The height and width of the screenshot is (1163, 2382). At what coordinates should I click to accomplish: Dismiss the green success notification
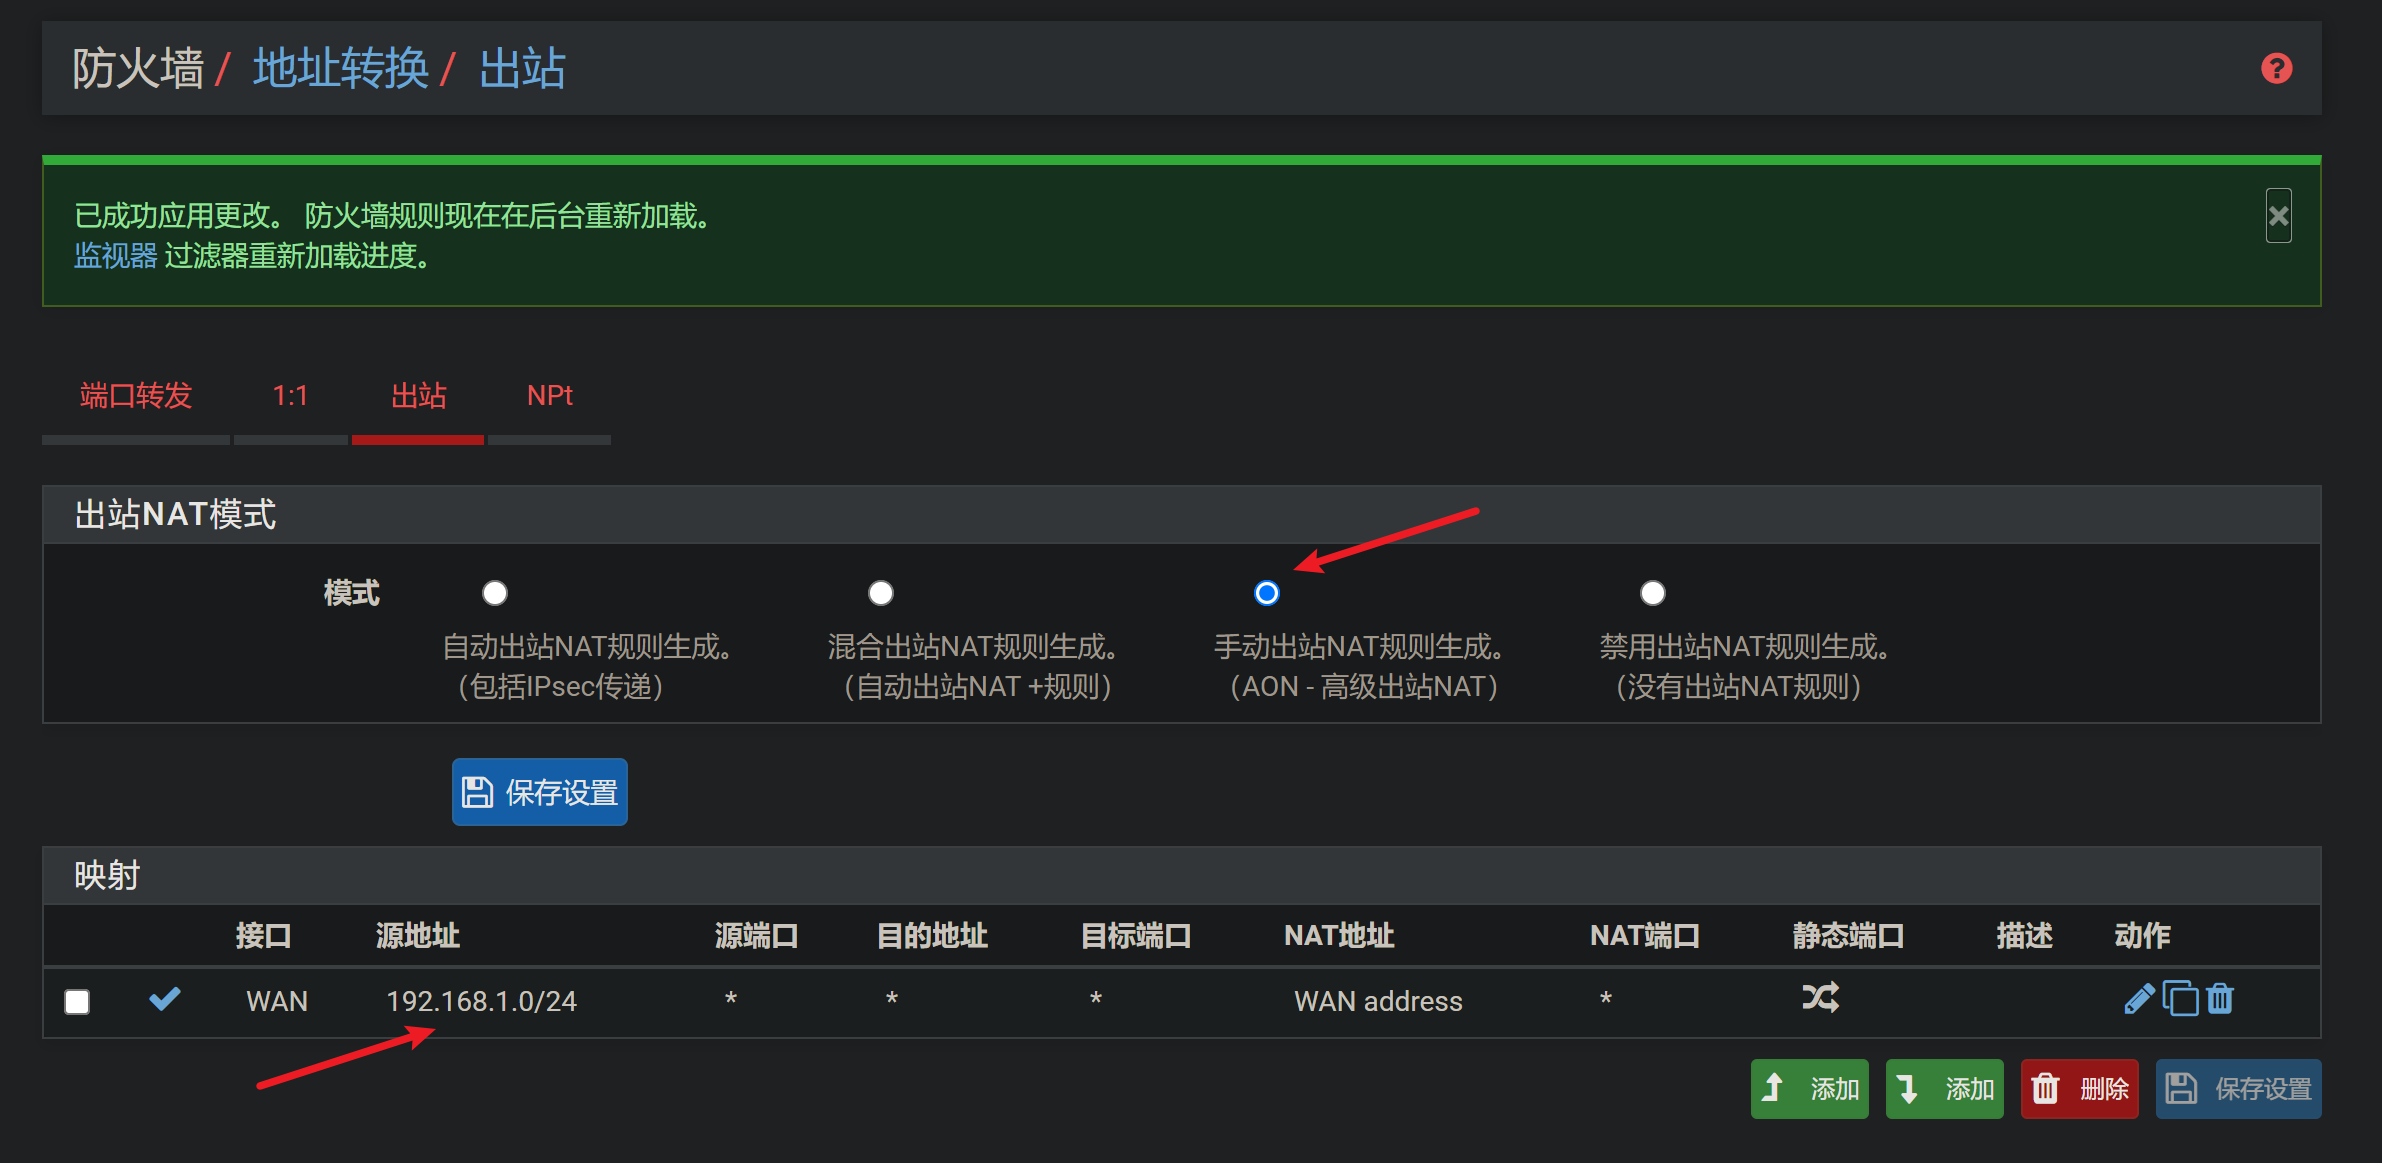pos(2278,216)
